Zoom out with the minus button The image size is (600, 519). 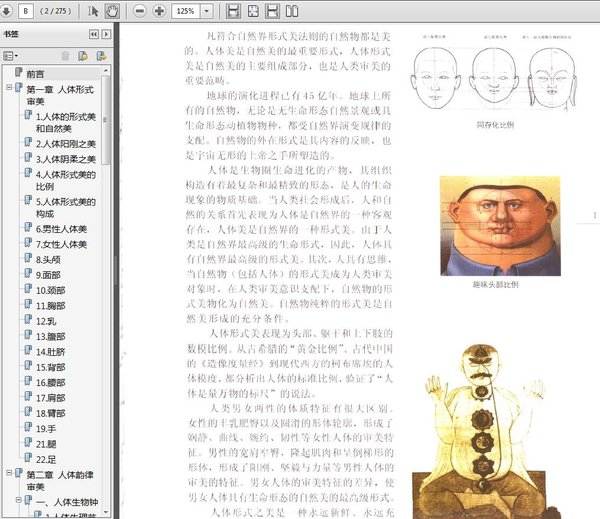[x=140, y=11]
